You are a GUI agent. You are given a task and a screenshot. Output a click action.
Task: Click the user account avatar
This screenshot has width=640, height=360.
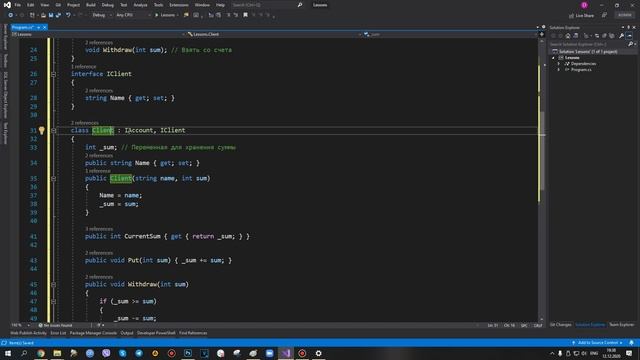[x=584, y=5]
